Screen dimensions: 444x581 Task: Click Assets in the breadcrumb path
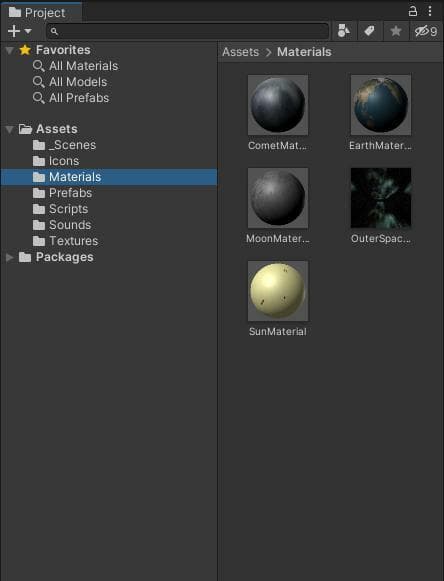[x=241, y=52]
